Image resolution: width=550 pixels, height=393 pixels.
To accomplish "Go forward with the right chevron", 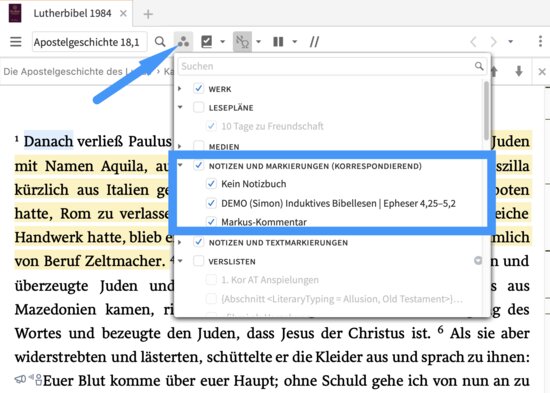I will pyautogui.click(x=494, y=42).
